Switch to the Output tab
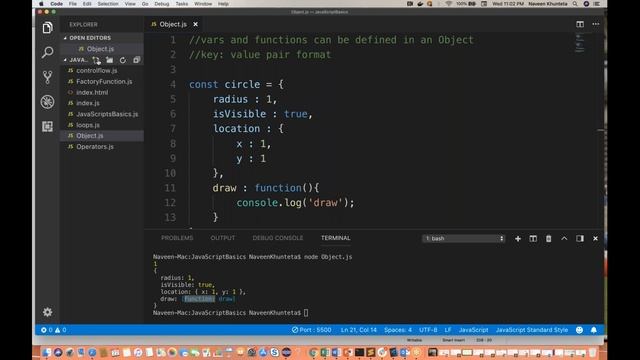The height and width of the screenshot is (360, 640). [x=223, y=238]
